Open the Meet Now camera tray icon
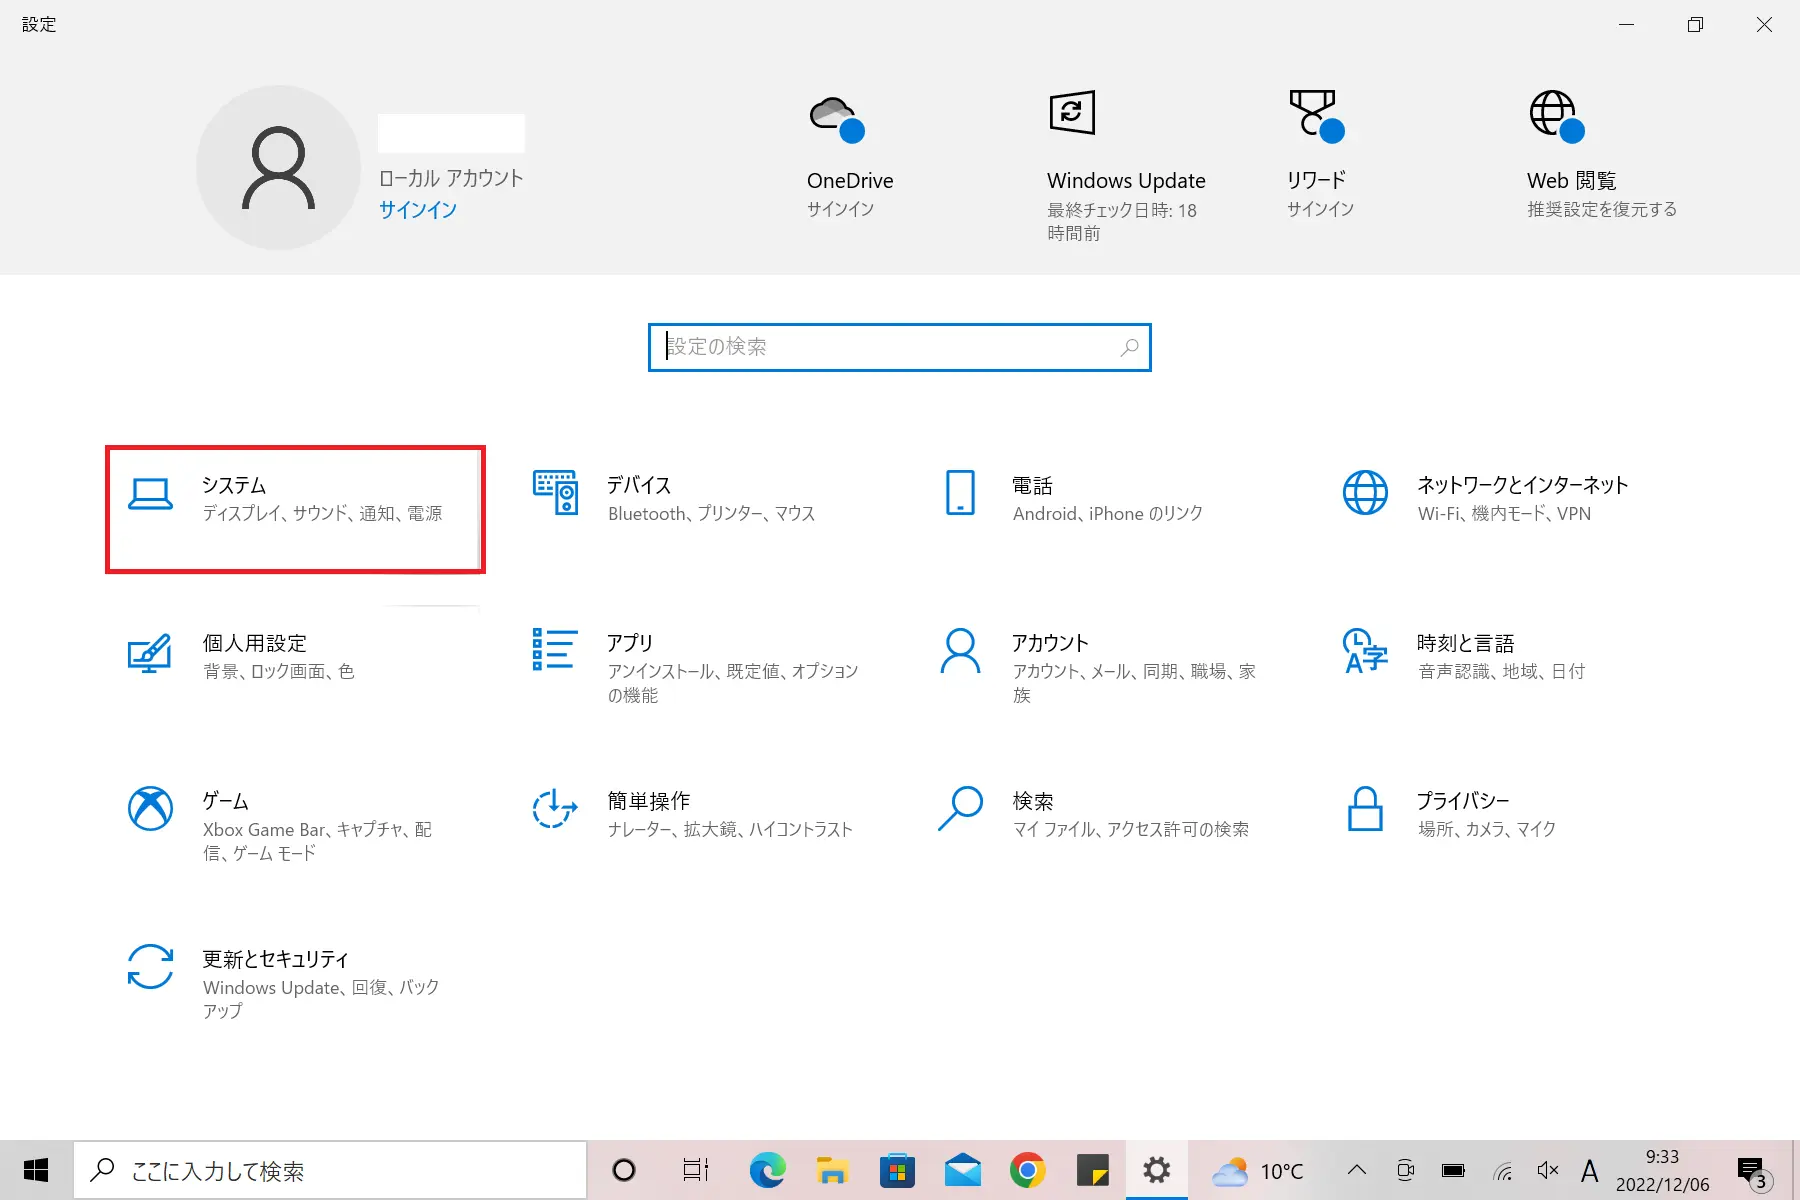The width and height of the screenshot is (1800, 1200). tap(1405, 1170)
